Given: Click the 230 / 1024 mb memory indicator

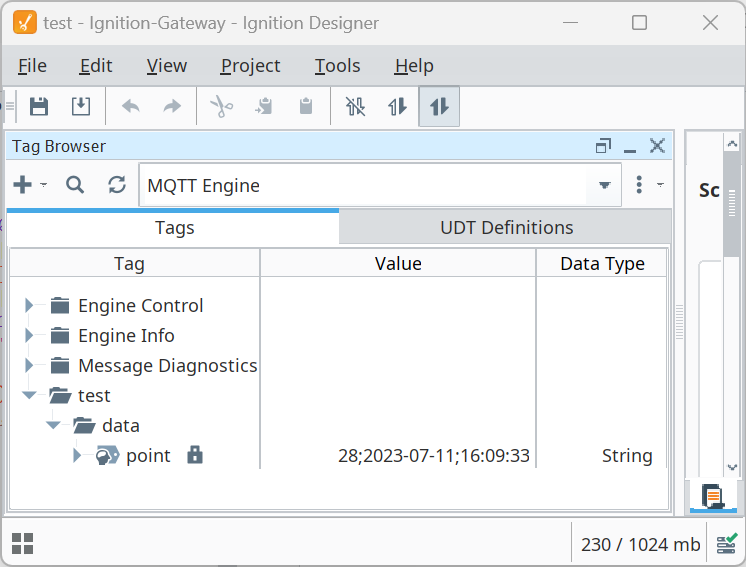Looking at the screenshot, I should tap(640, 544).
